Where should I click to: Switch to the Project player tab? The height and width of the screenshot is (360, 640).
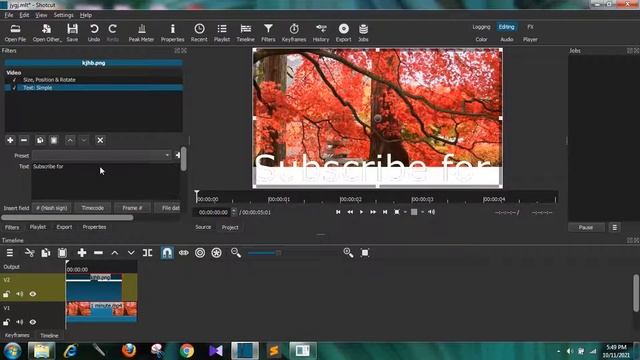coord(230,227)
